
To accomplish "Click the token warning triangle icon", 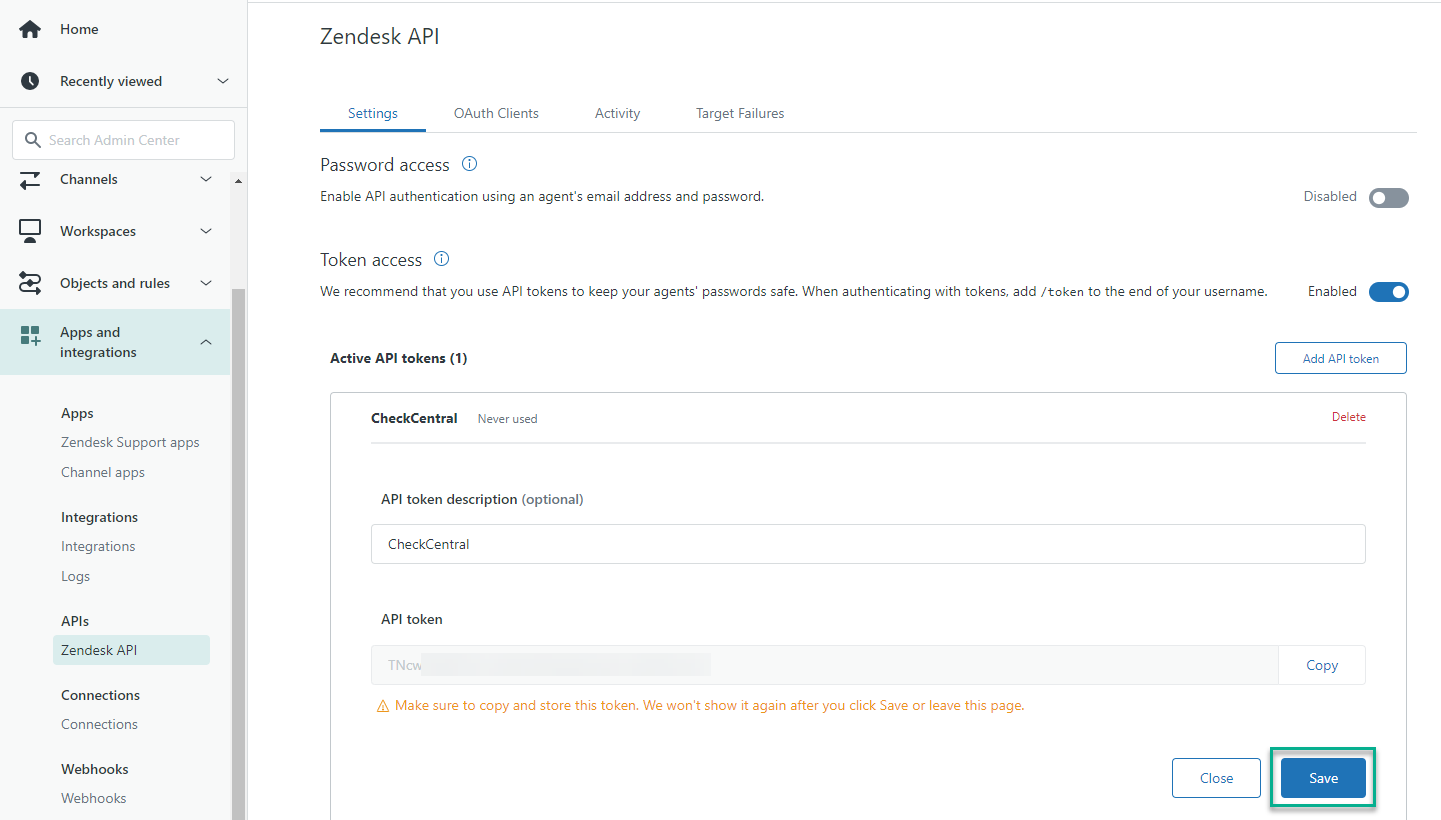I will pyautogui.click(x=383, y=706).
